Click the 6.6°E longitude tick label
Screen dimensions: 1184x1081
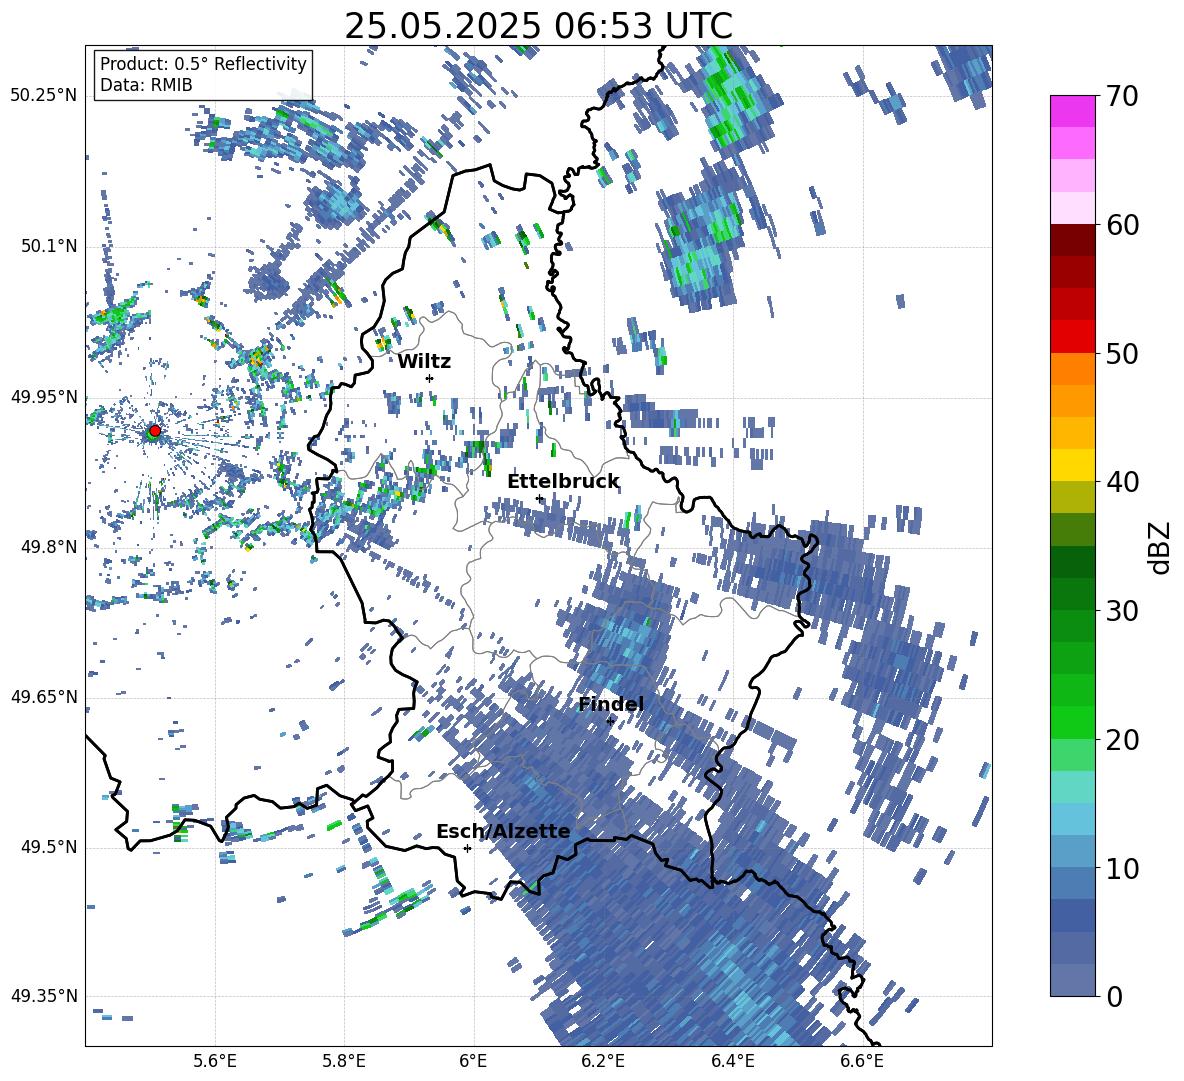(x=862, y=1061)
